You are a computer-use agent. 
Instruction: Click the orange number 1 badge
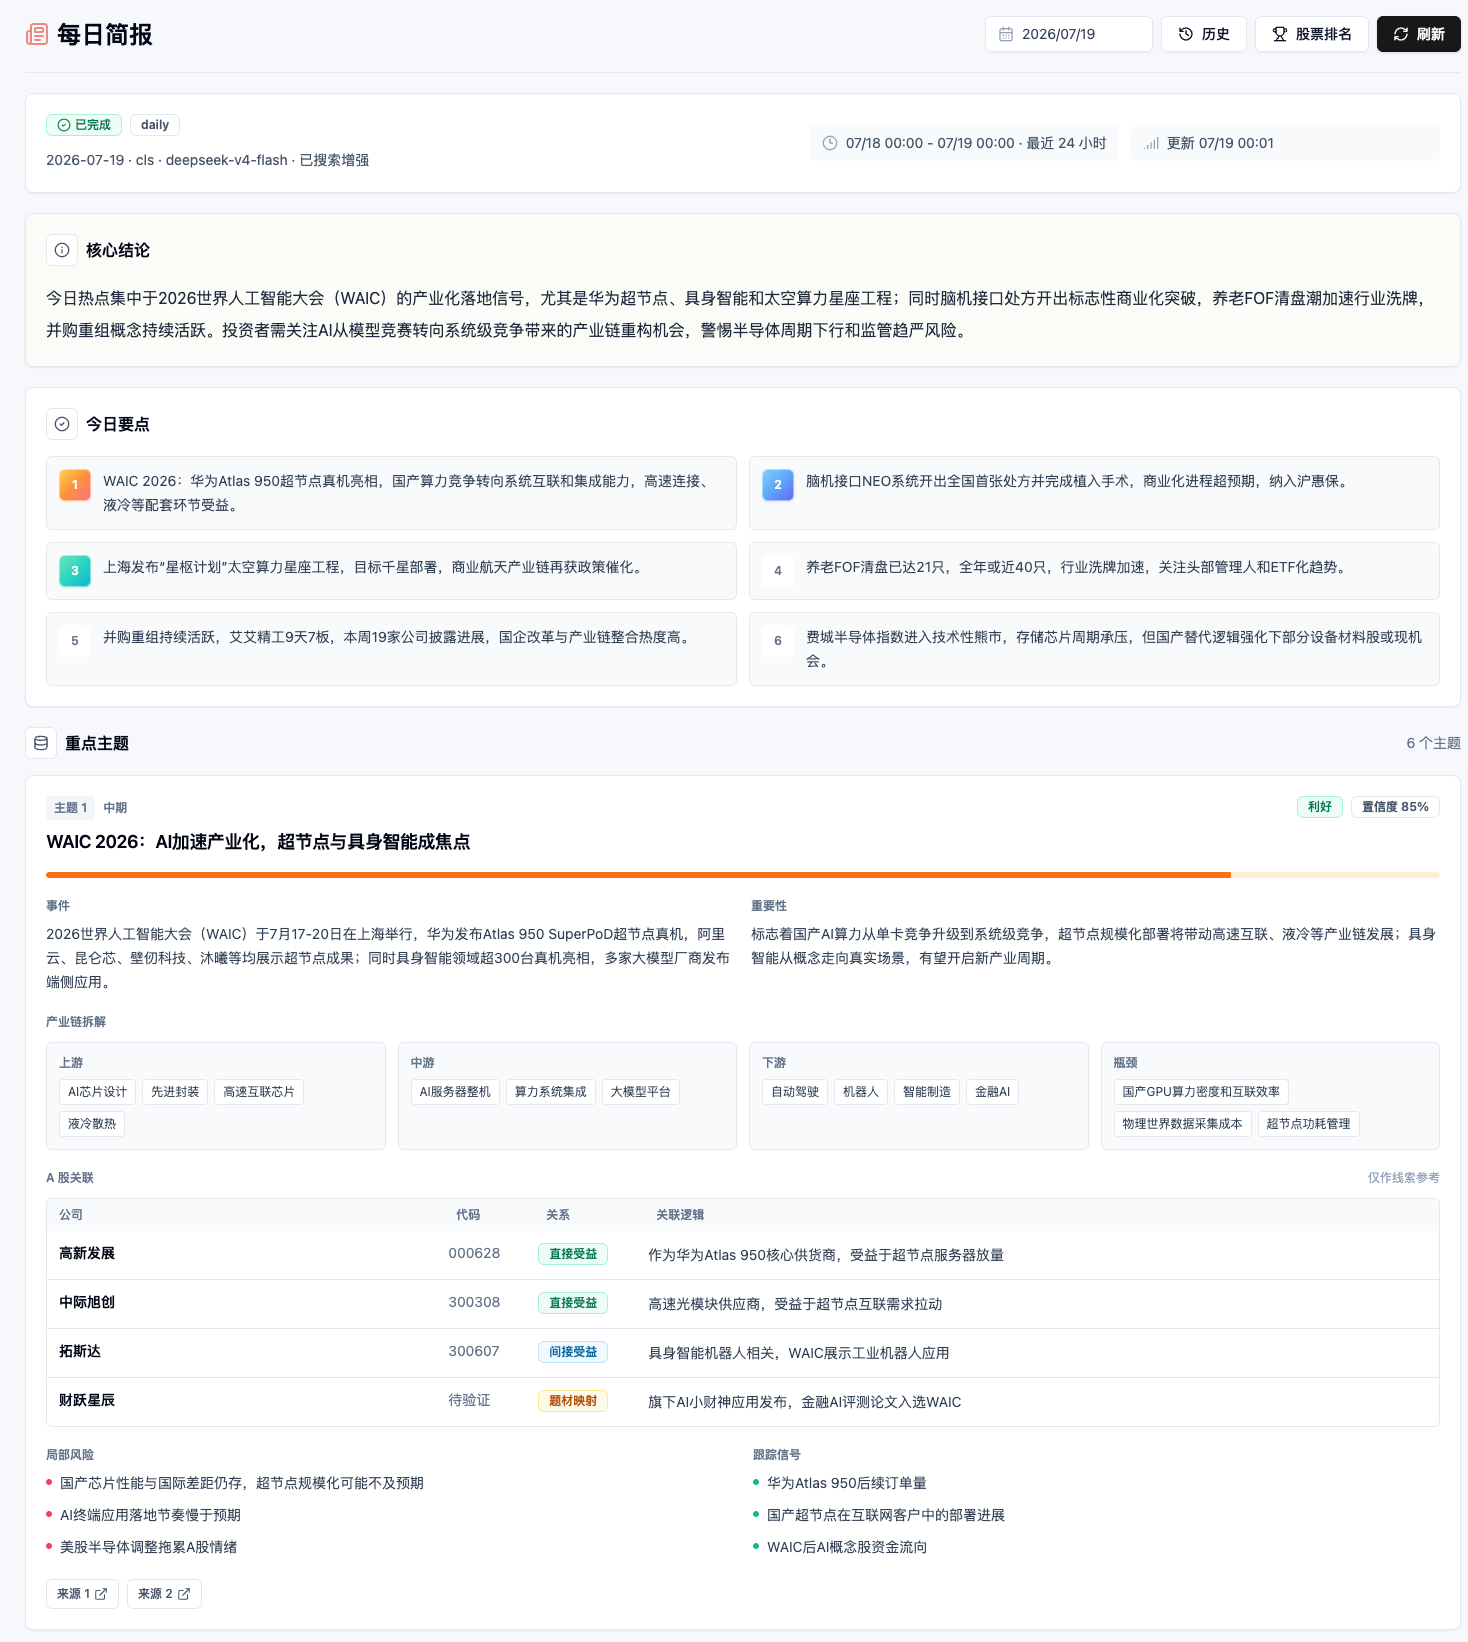coord(75,485)
